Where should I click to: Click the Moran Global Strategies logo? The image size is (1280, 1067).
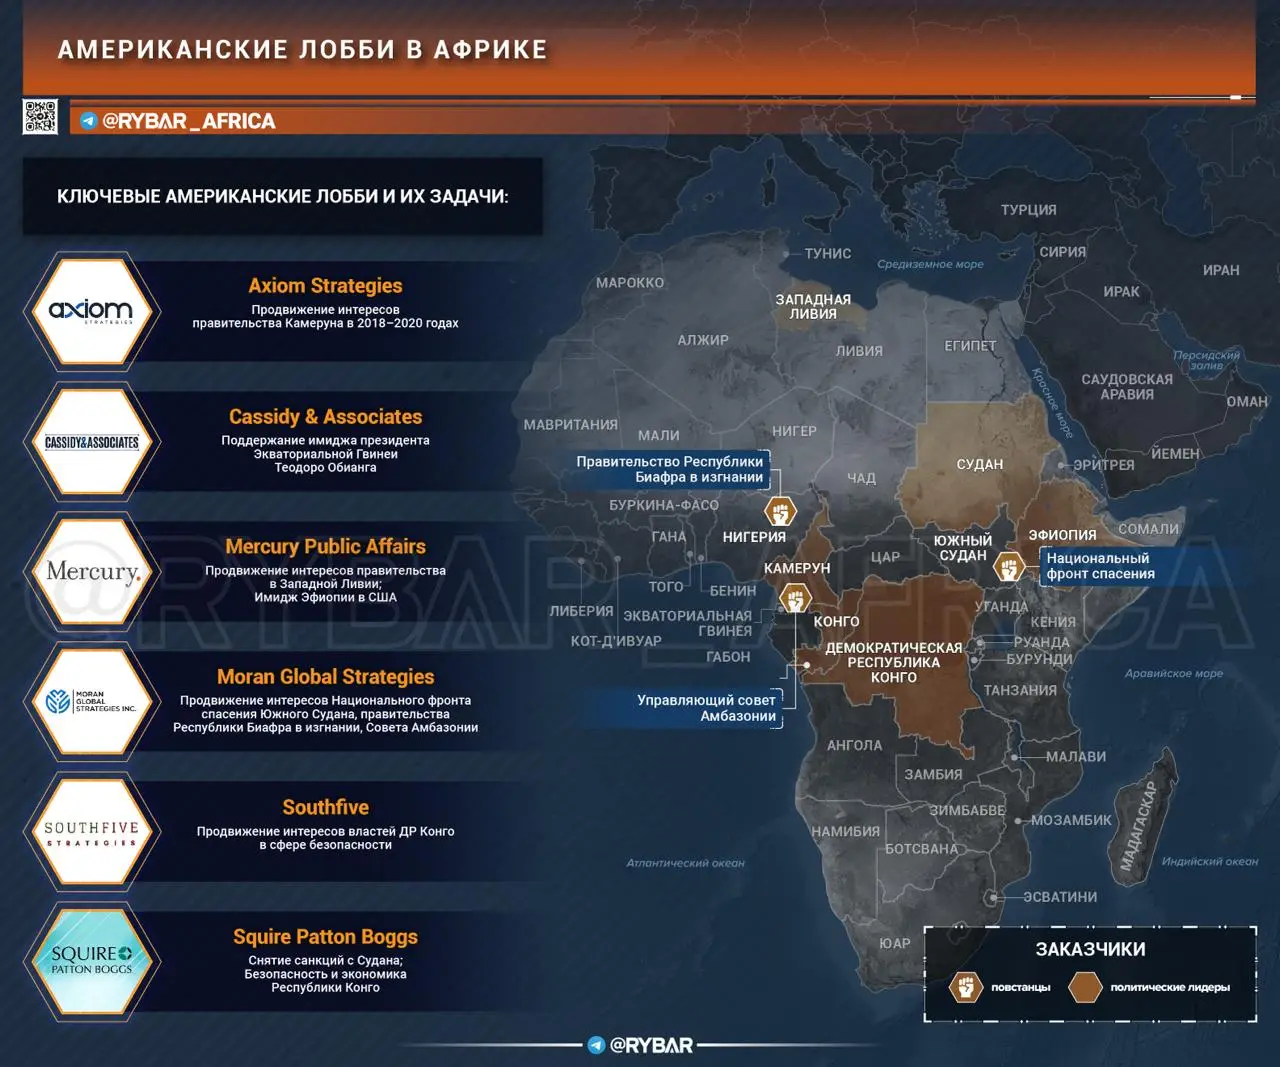point(91,701)
